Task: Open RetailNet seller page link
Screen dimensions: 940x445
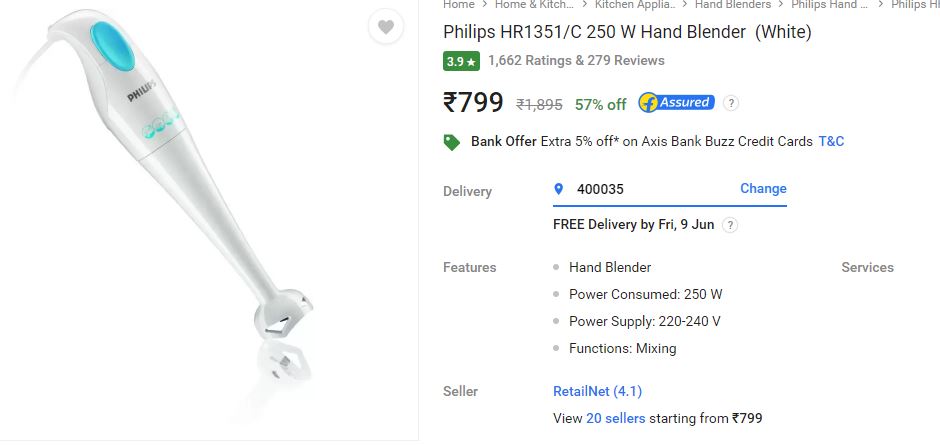Action: tap(597, 392)
